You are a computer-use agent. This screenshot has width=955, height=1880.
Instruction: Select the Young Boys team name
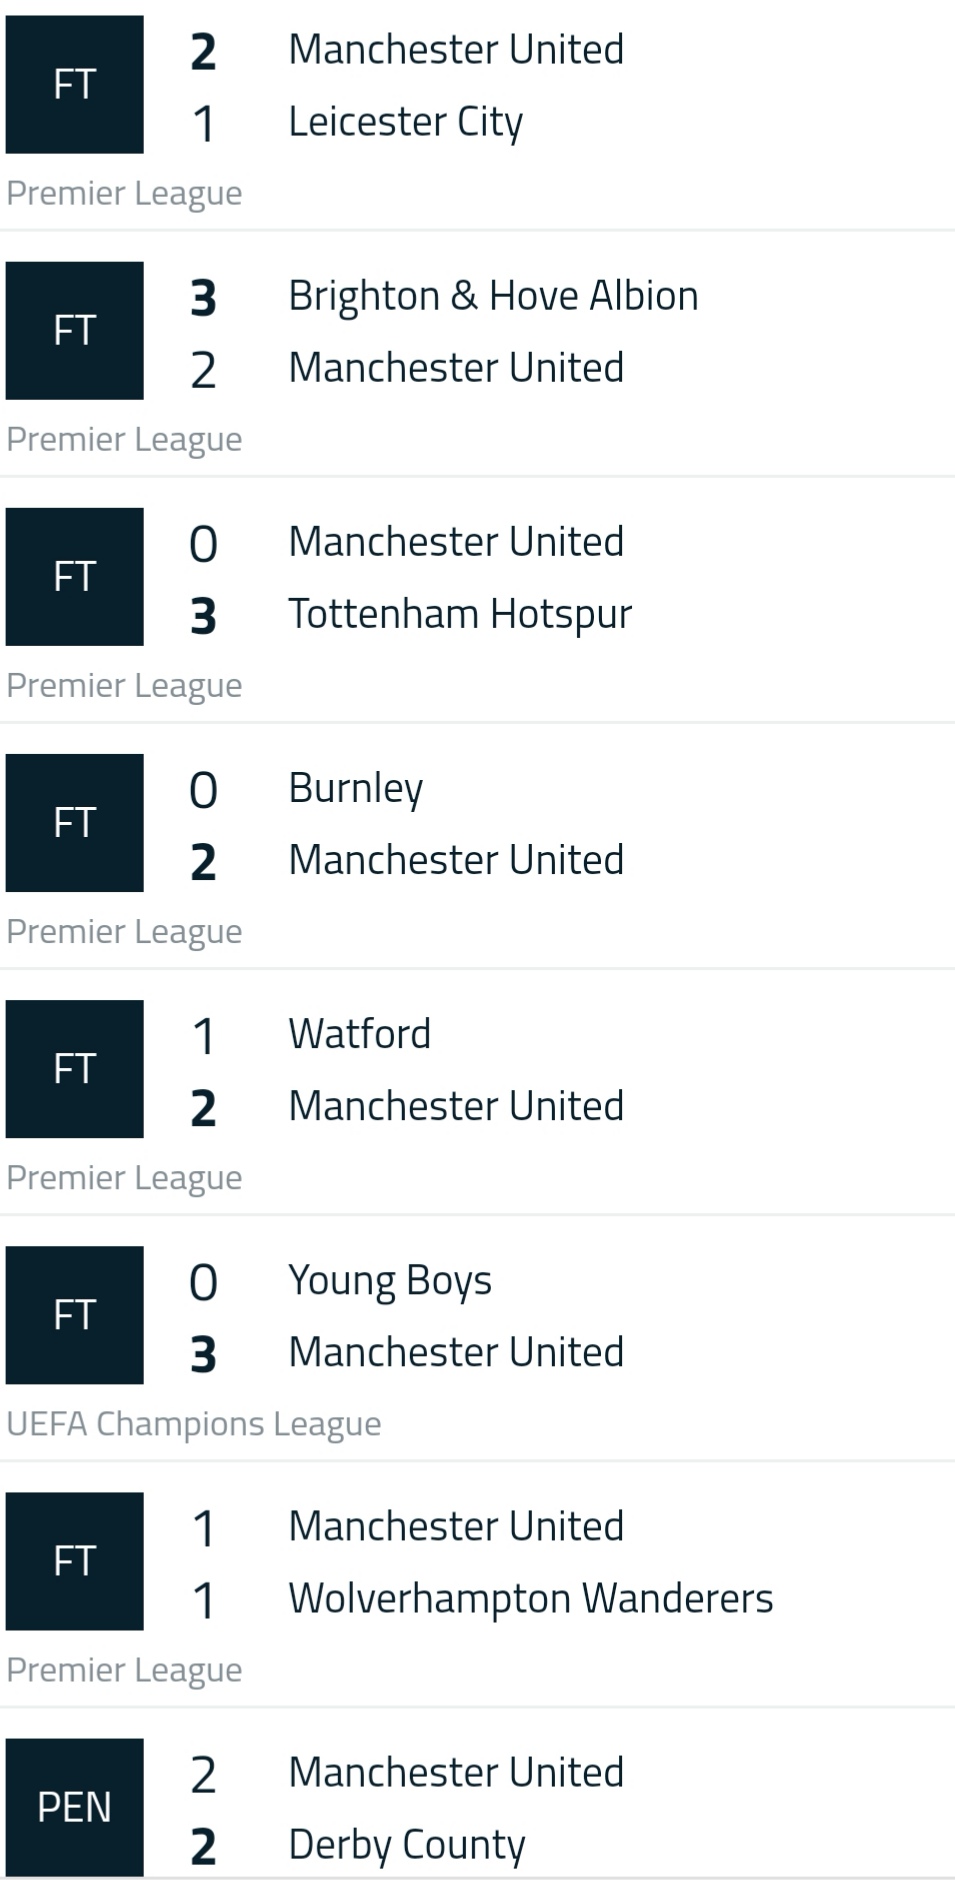point(390,1281)
